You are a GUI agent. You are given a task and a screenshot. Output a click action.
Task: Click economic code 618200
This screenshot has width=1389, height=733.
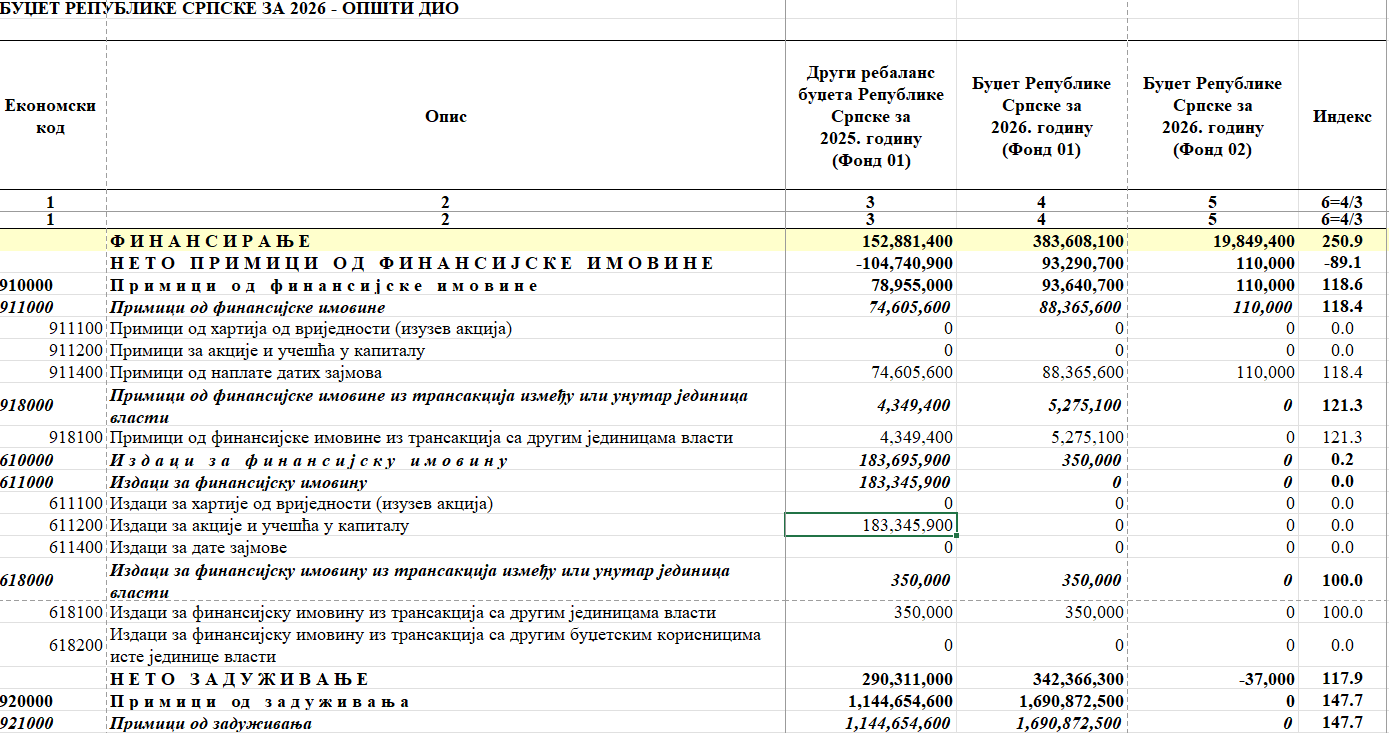tap(78, 646)
